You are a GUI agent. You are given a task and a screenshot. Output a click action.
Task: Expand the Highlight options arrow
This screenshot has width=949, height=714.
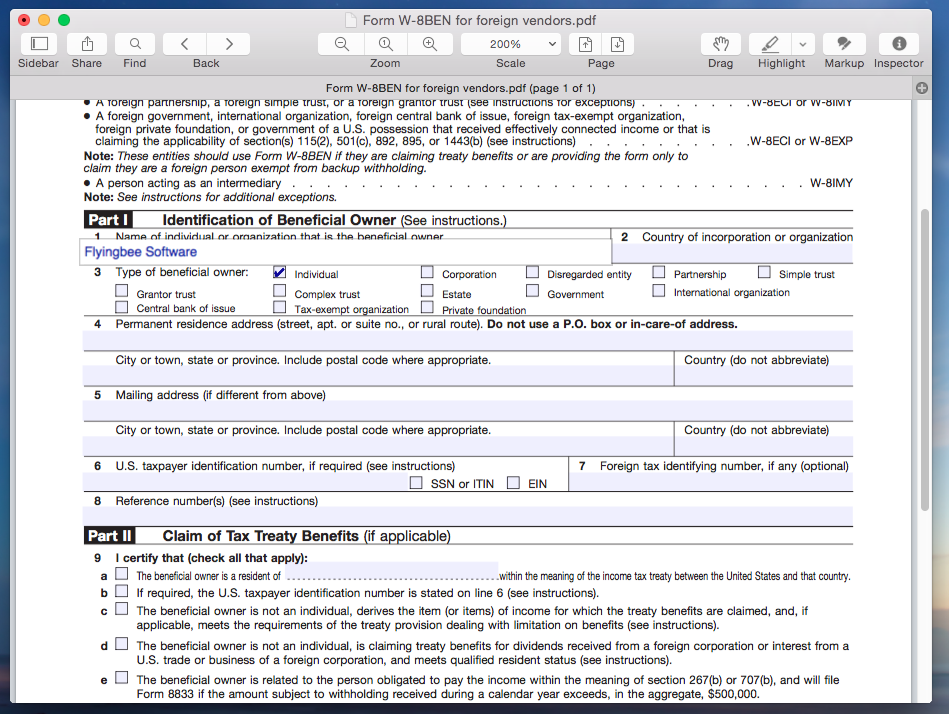pyautogui.click(x=803, y=44)
